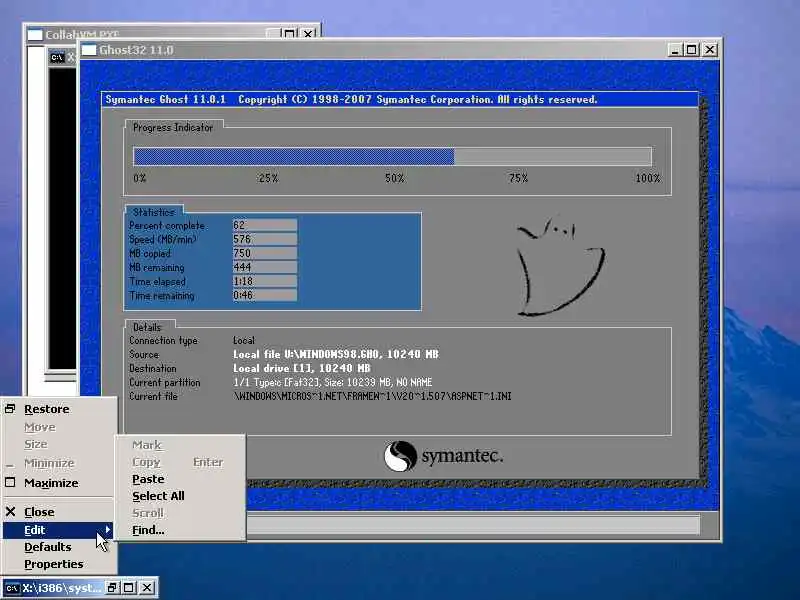Click the Time remaining value 0:46
Image resolution: width=800 pixels, height=600 pixels.
coord(265,295)
